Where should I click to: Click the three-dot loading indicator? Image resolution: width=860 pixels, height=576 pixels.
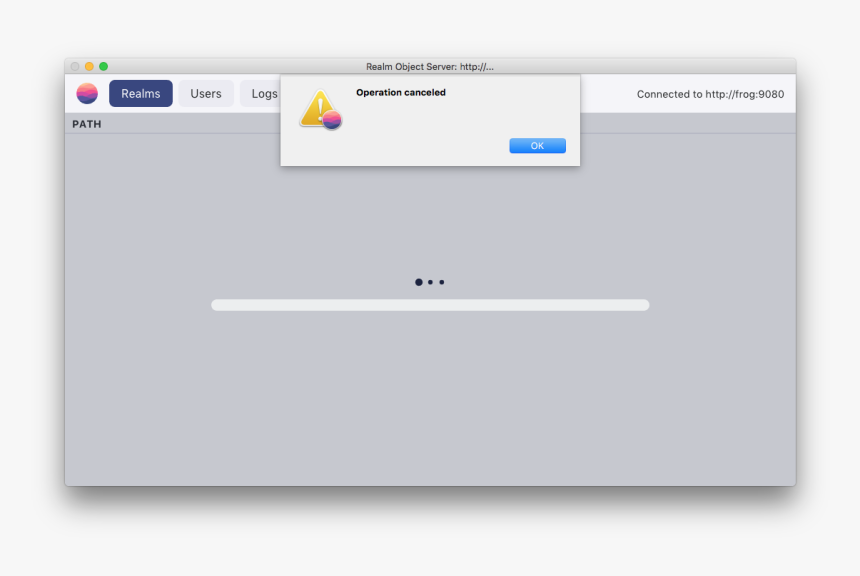(x=429, y=282)
